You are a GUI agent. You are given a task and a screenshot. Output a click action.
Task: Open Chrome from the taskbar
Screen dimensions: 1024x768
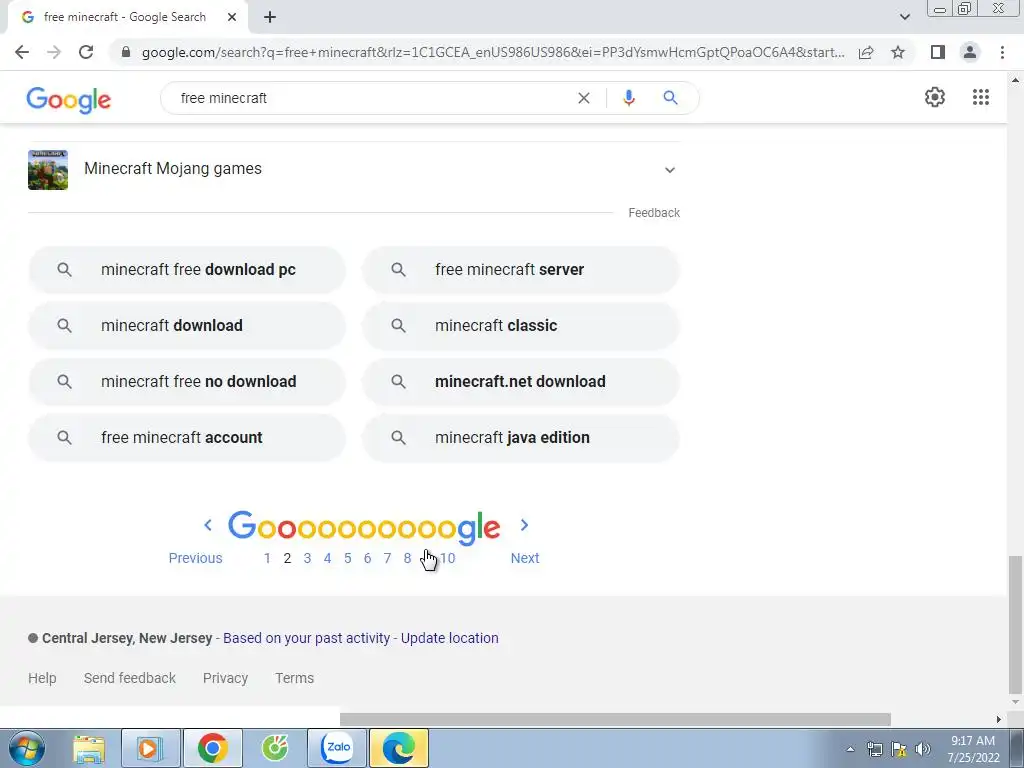[213, 748]
